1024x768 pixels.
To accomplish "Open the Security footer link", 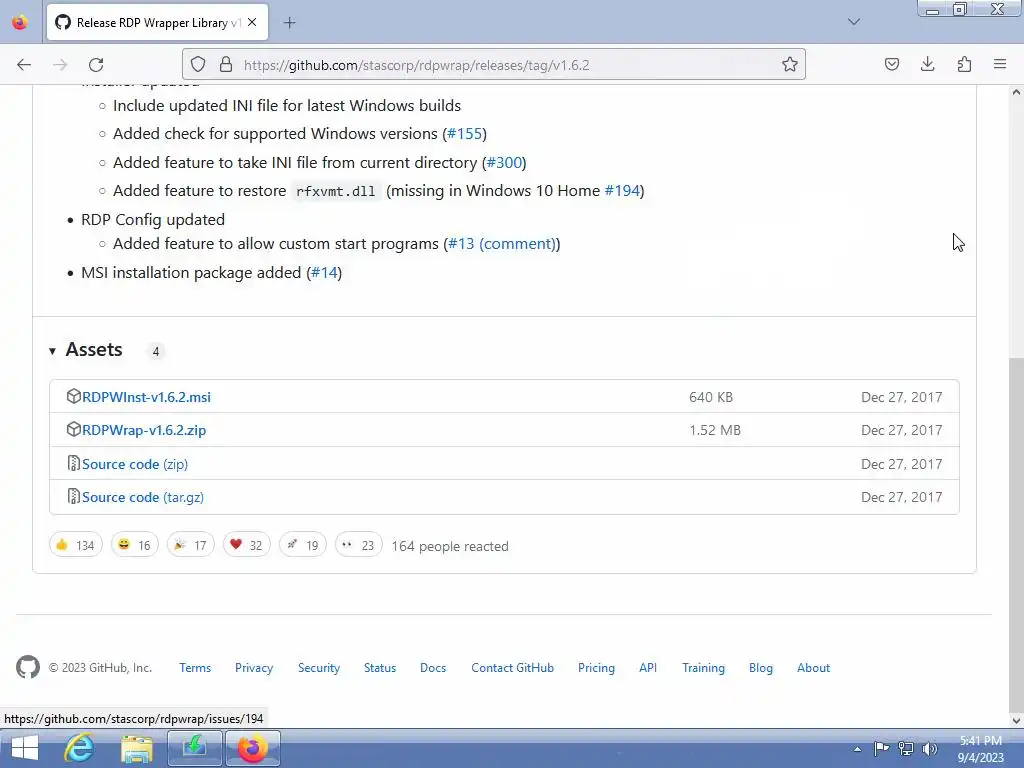I will 319,668.
